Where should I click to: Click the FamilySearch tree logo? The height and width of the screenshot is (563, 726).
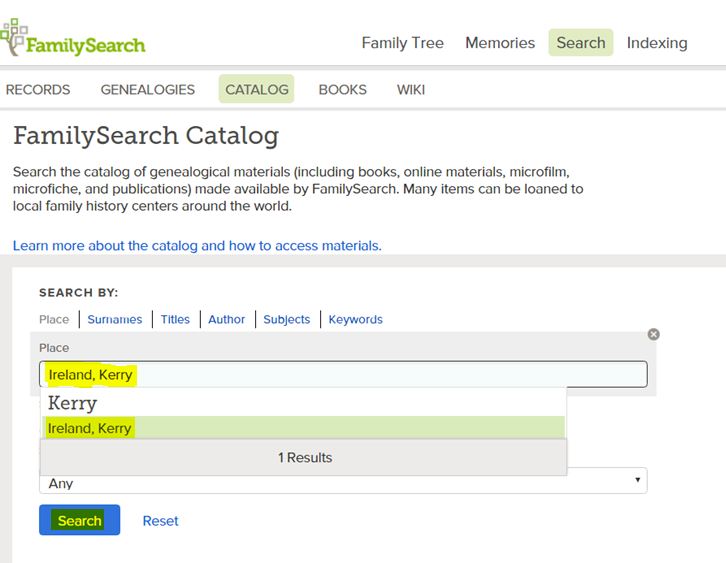[73, 38]
